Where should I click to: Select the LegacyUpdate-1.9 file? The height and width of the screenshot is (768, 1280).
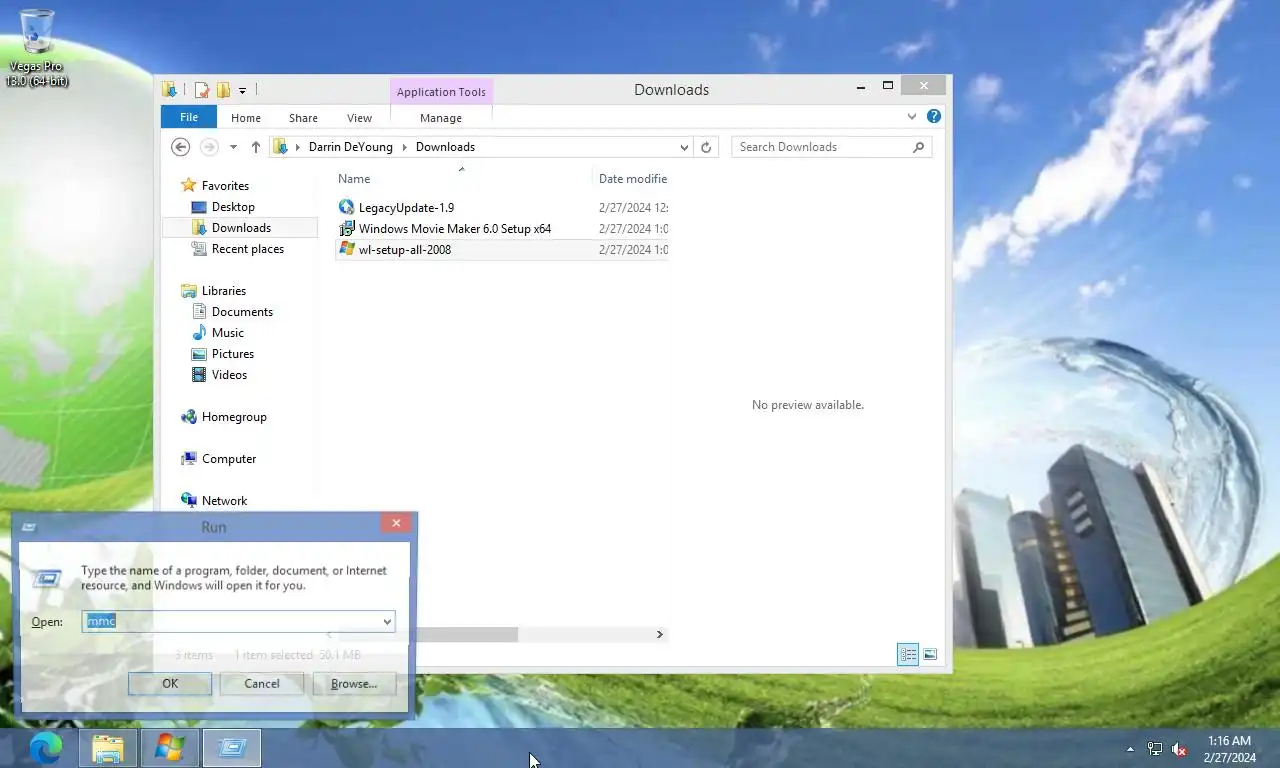[406, 208]
